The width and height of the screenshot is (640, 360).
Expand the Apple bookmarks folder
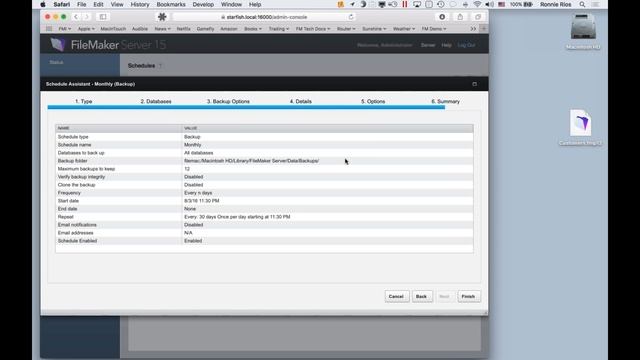(x=86, y=29)
